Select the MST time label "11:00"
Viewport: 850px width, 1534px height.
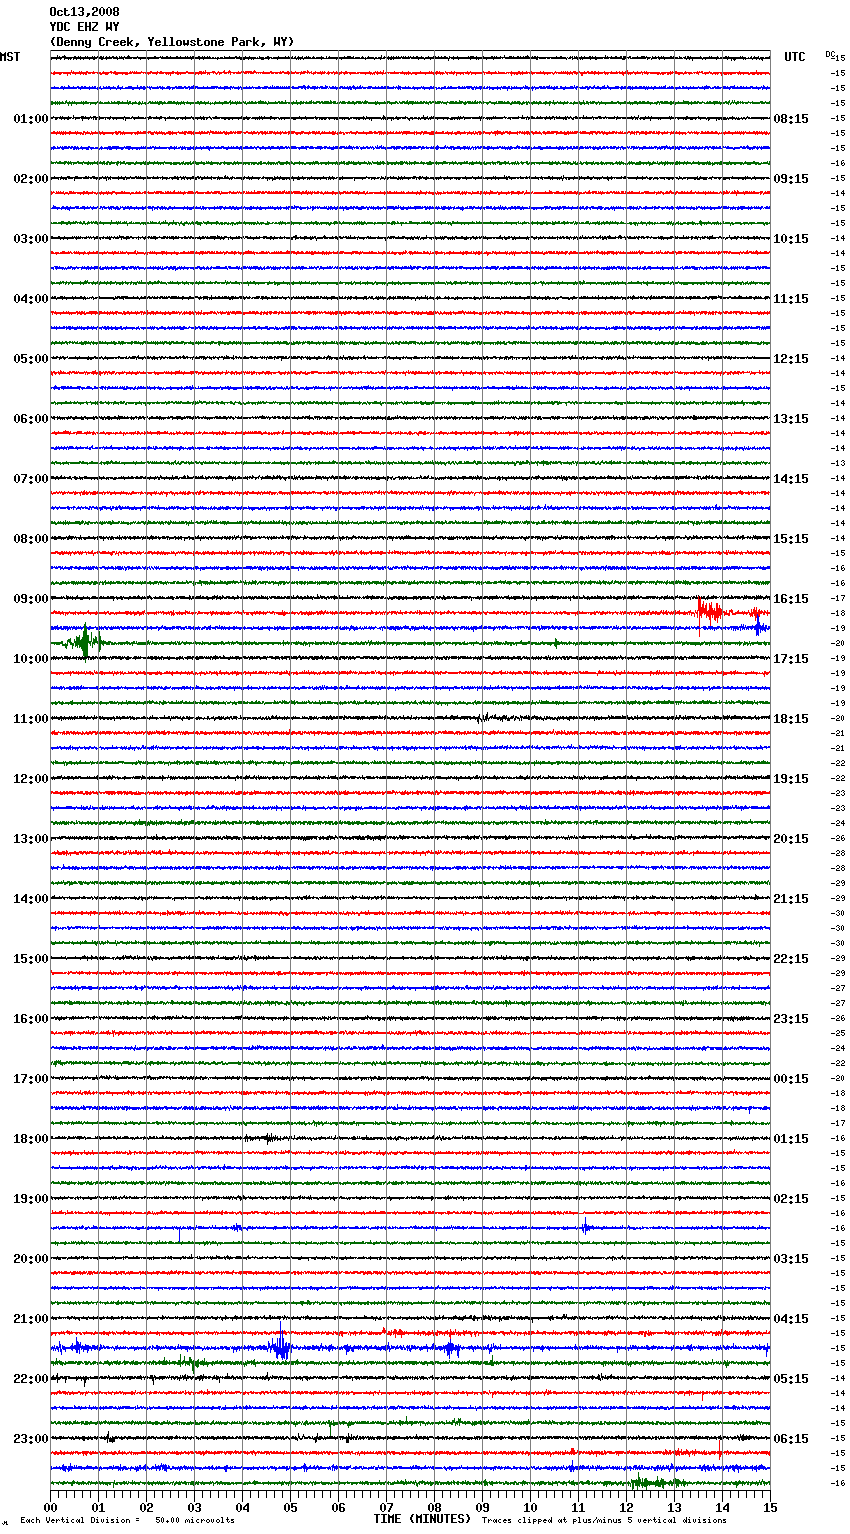pos(31,719)
